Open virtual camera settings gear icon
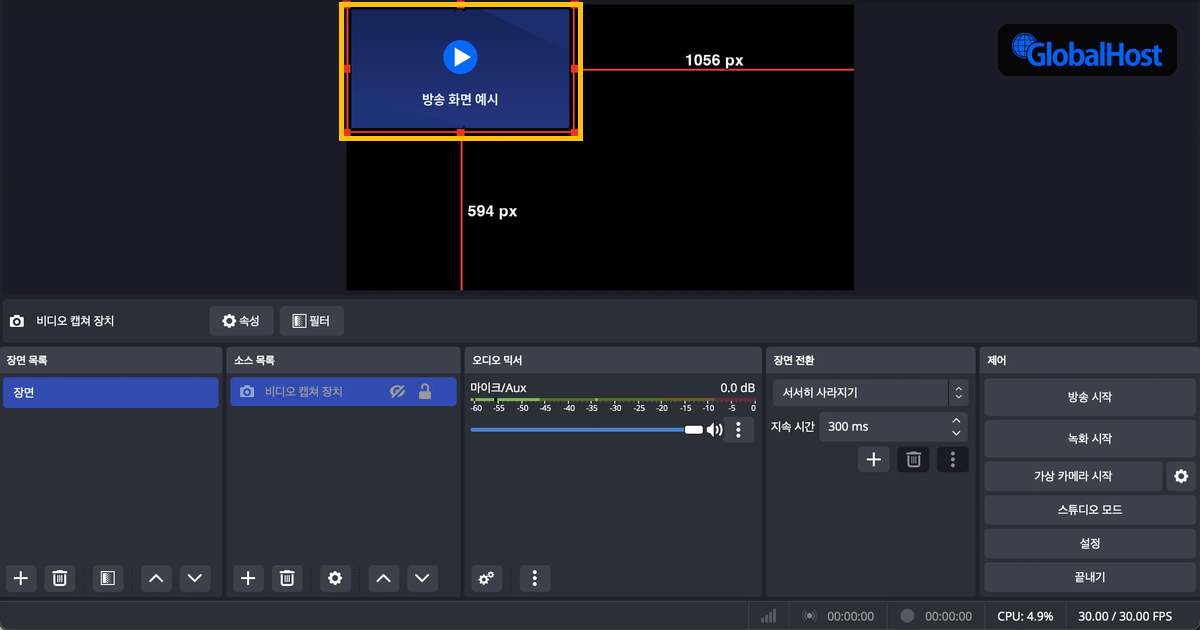This screenshot has width=1200, height=630. [x=1181, y=476]
